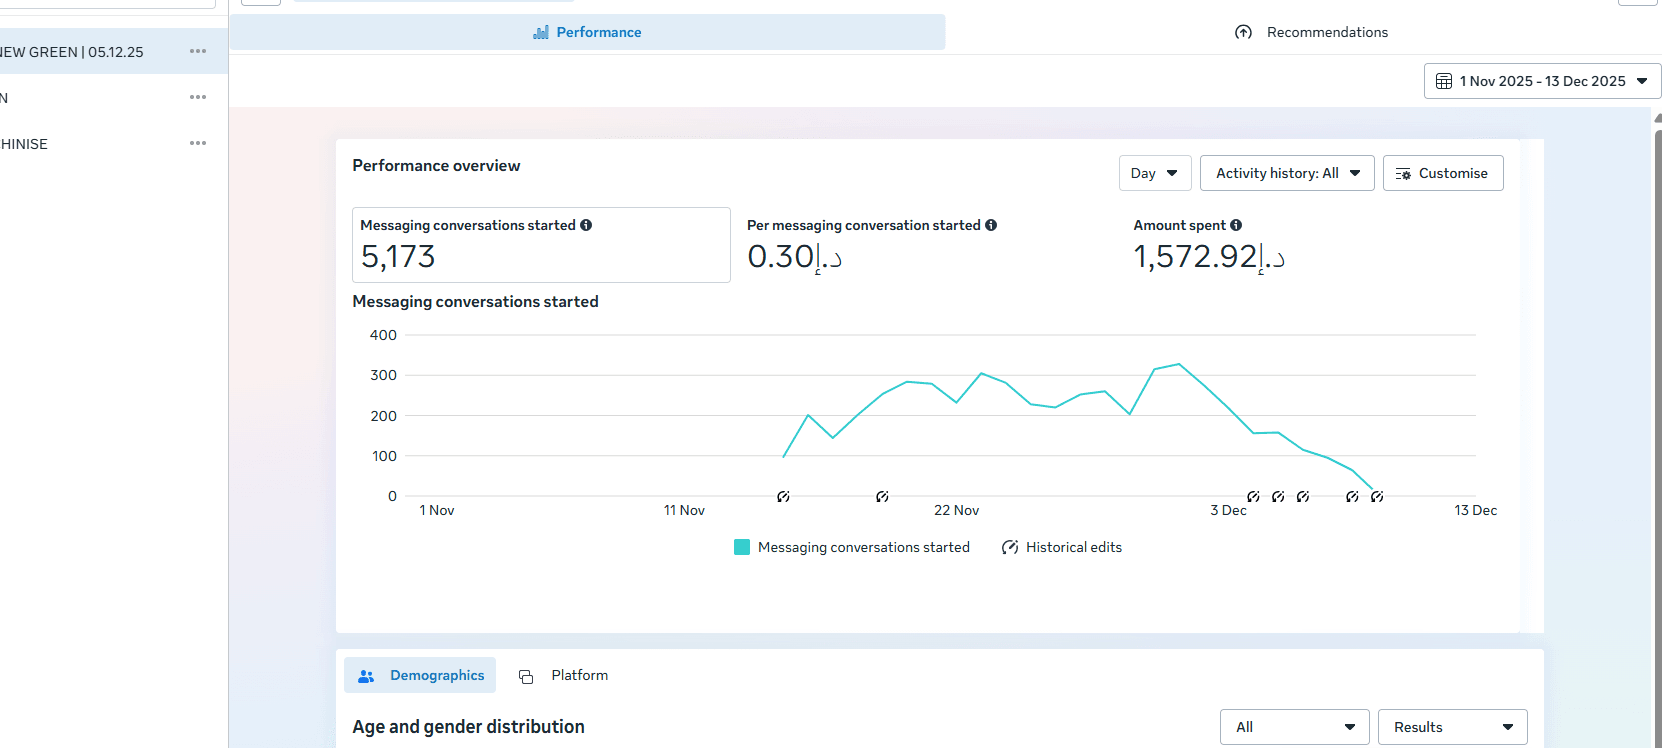1662x748 pixels.
Task: Switch to the Platform tab
Action: pyautogui.click(x=563, y=675)
